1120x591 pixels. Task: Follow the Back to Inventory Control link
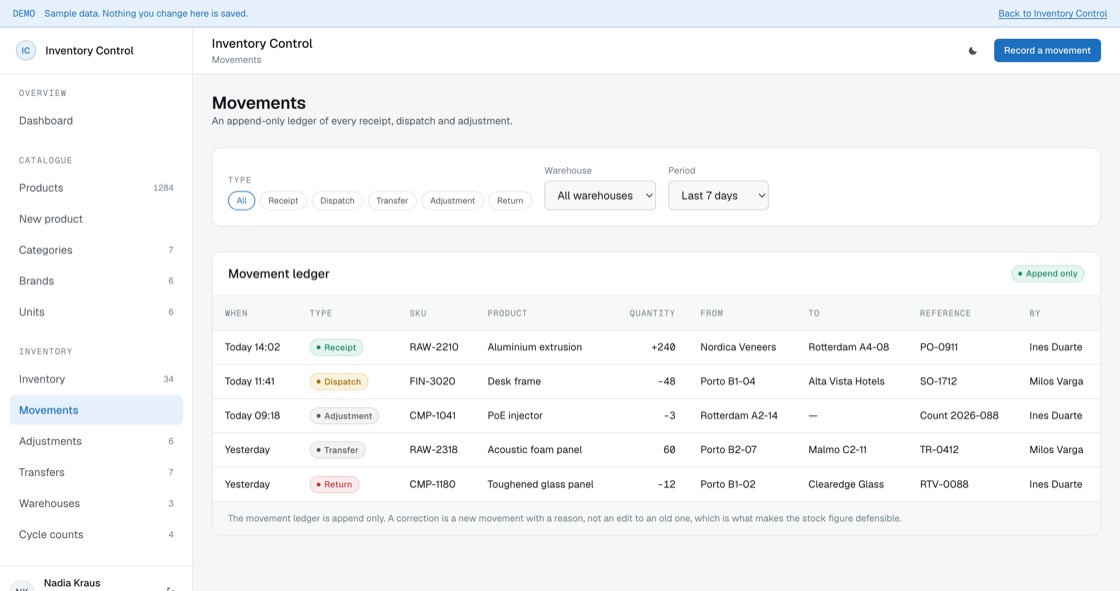[1052, 14]
